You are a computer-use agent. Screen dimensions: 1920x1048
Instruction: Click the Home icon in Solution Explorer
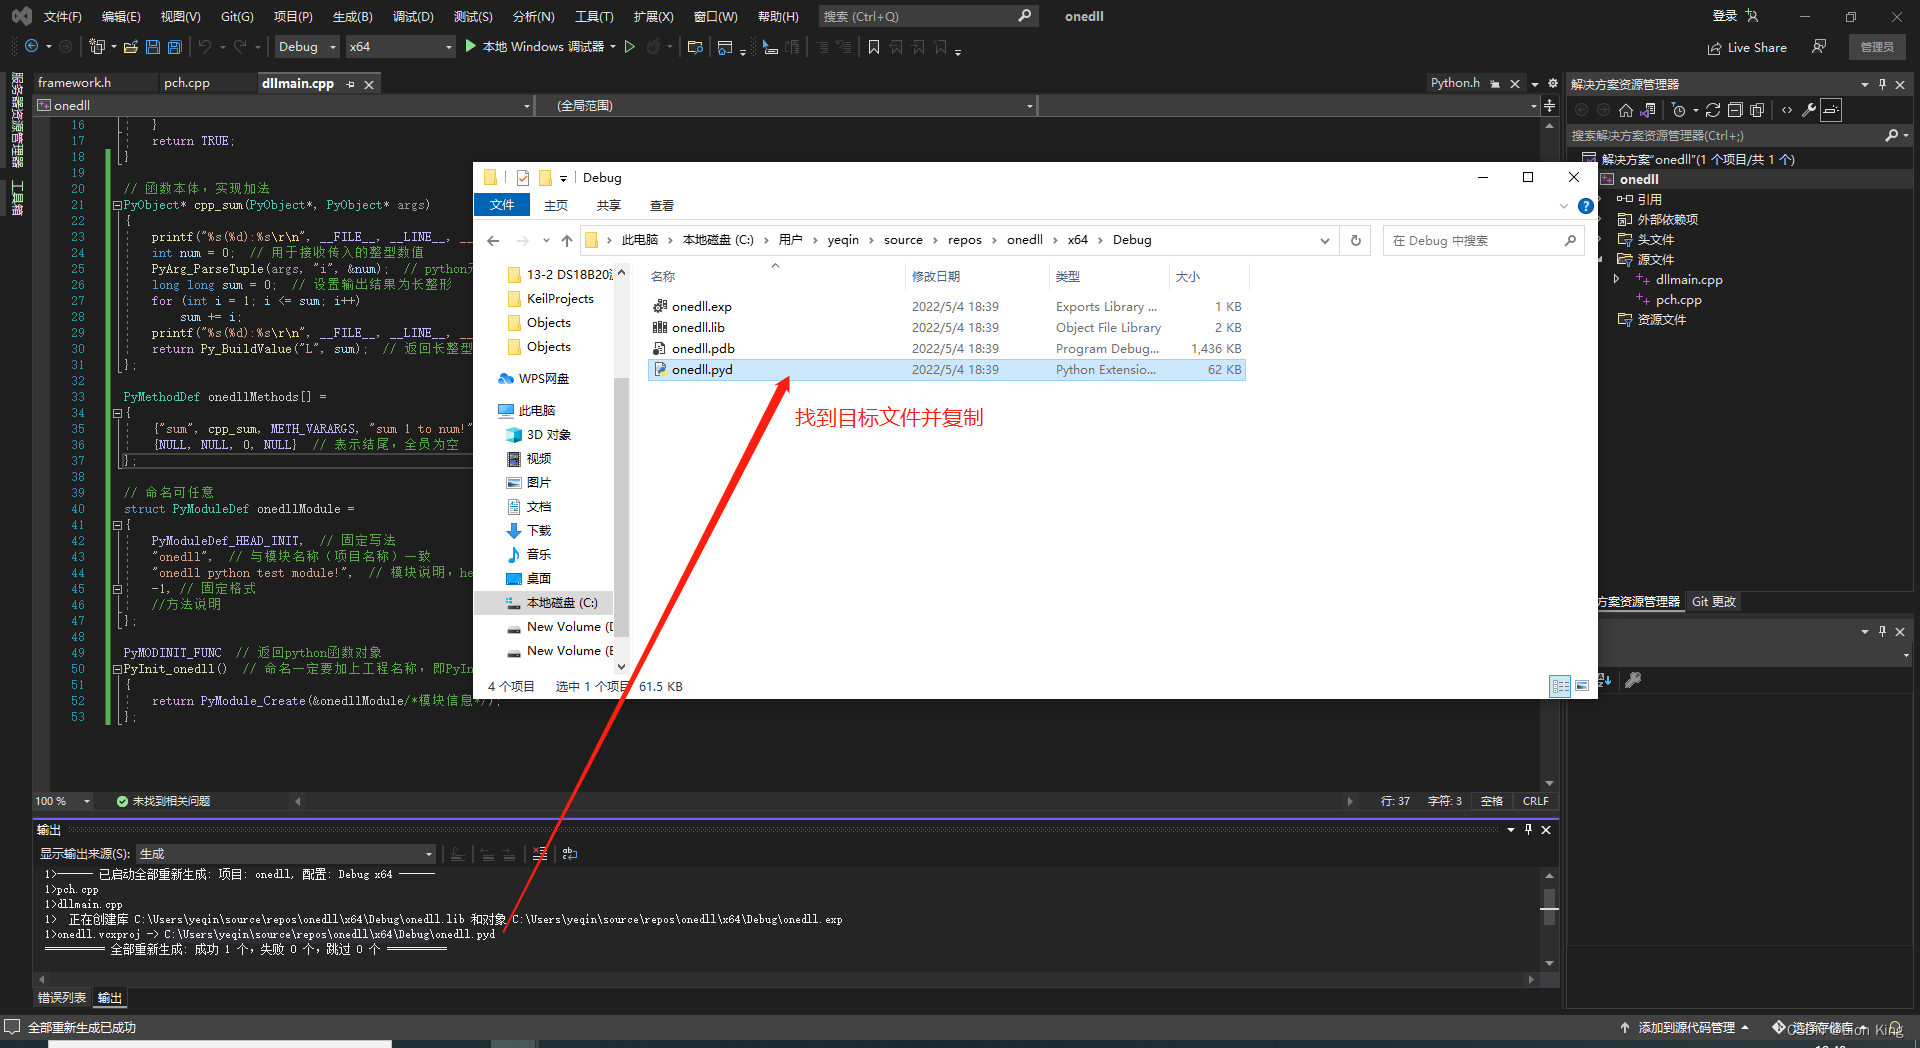coord(1626,110)
